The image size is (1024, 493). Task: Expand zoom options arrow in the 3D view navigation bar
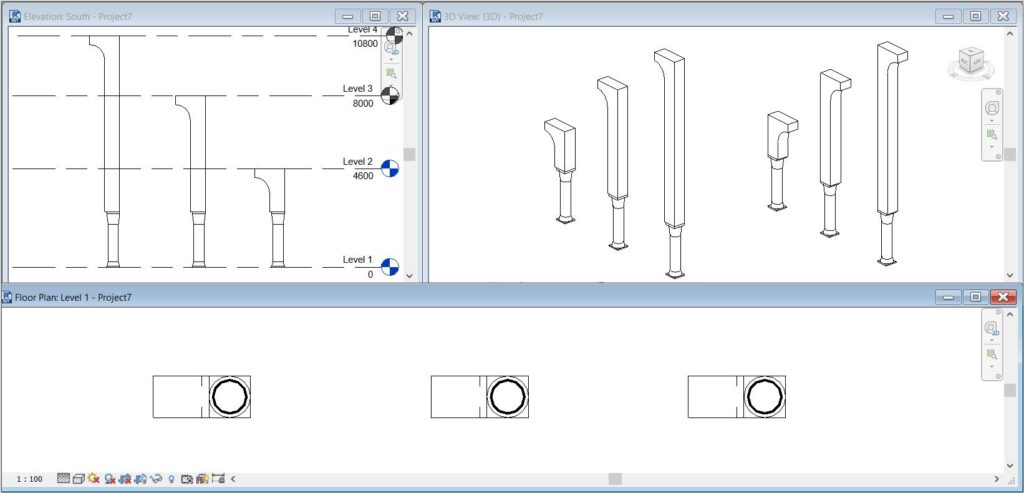993,146
